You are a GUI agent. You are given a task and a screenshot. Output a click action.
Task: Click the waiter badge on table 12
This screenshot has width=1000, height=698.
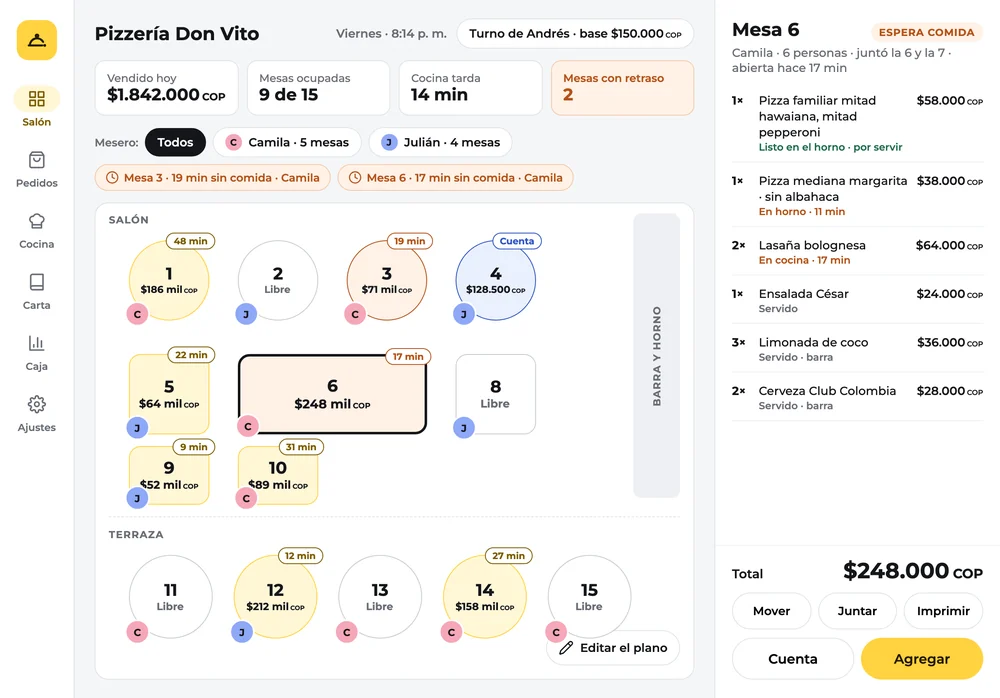click(x=242, y=632)
